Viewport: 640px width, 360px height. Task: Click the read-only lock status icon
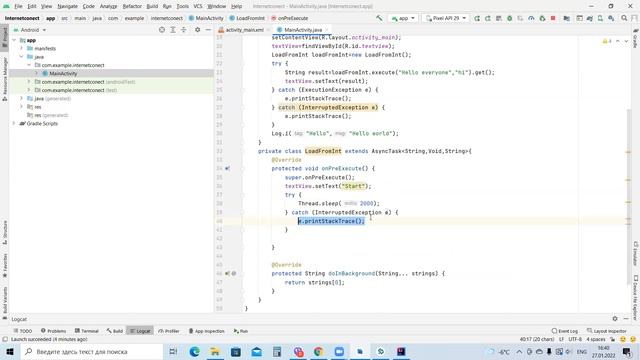click(612, 339)
